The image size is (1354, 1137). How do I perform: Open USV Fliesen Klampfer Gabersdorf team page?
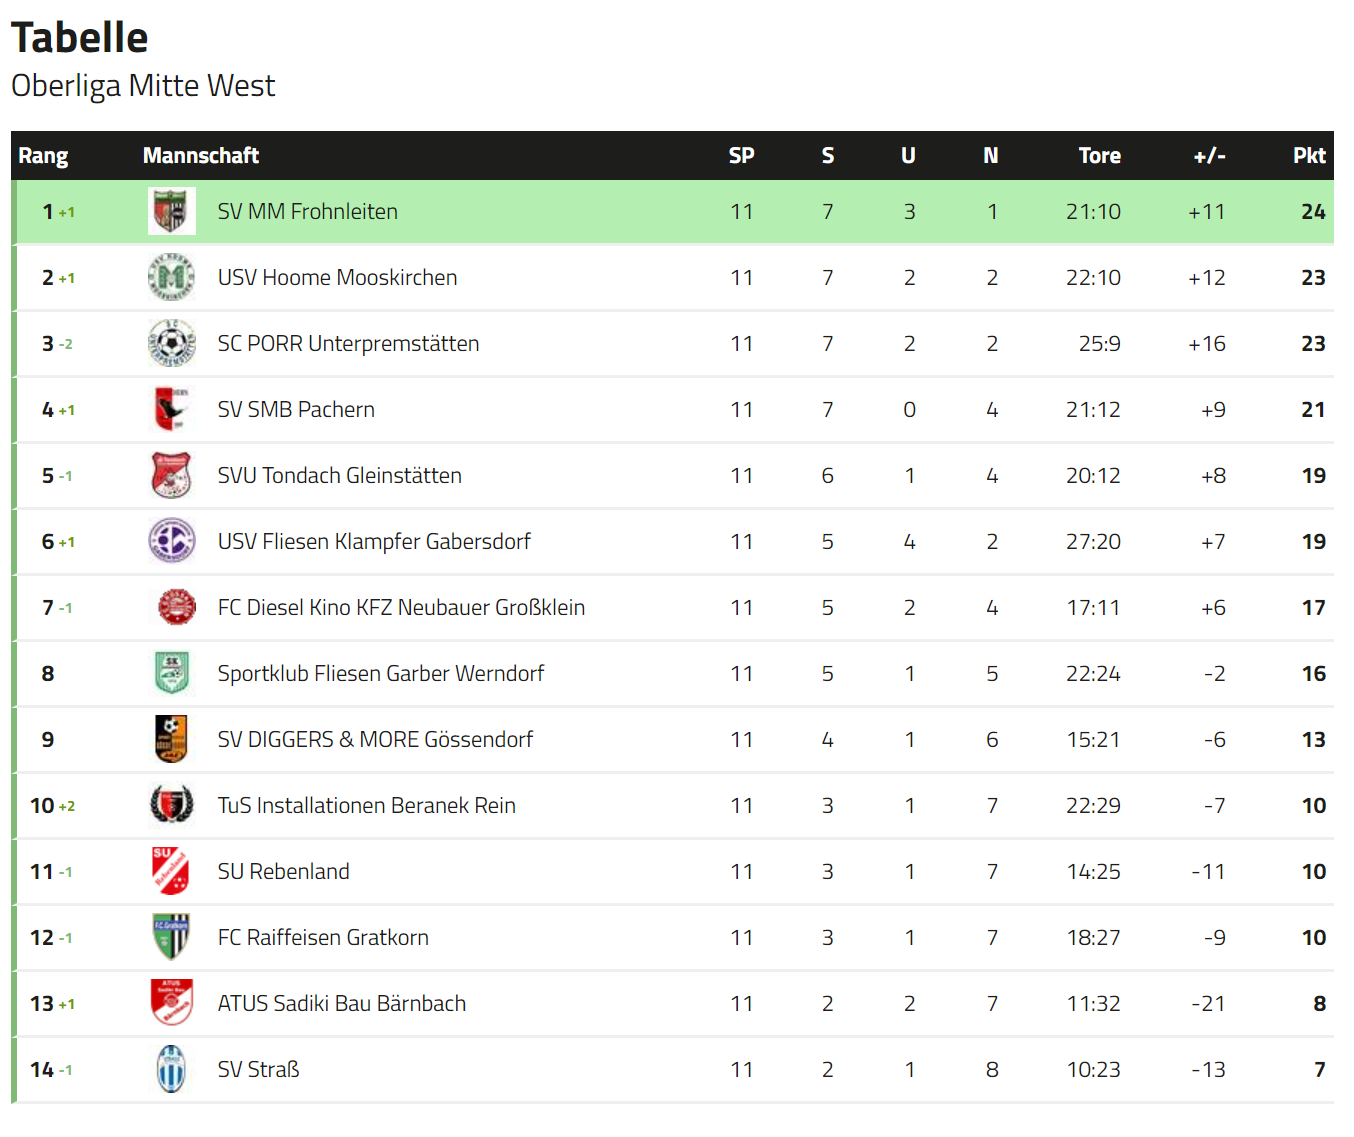tap(374, 541)
